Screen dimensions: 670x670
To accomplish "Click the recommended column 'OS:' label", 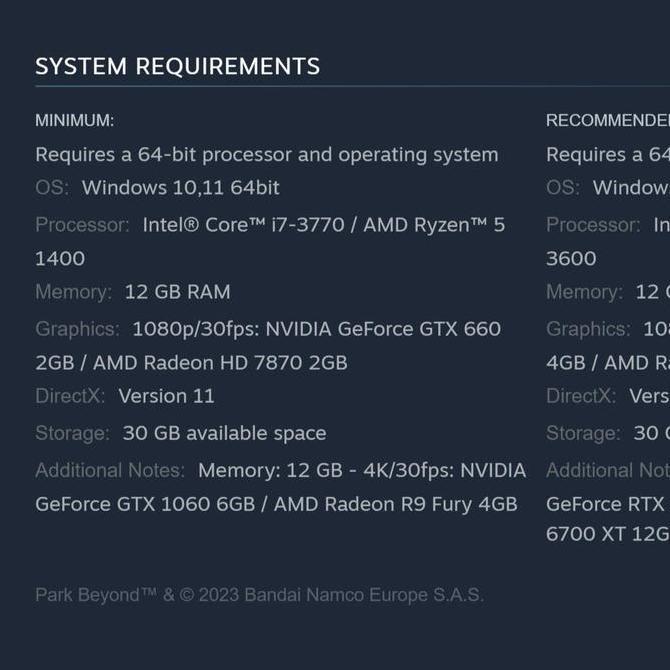I will [x=563, y=188].
